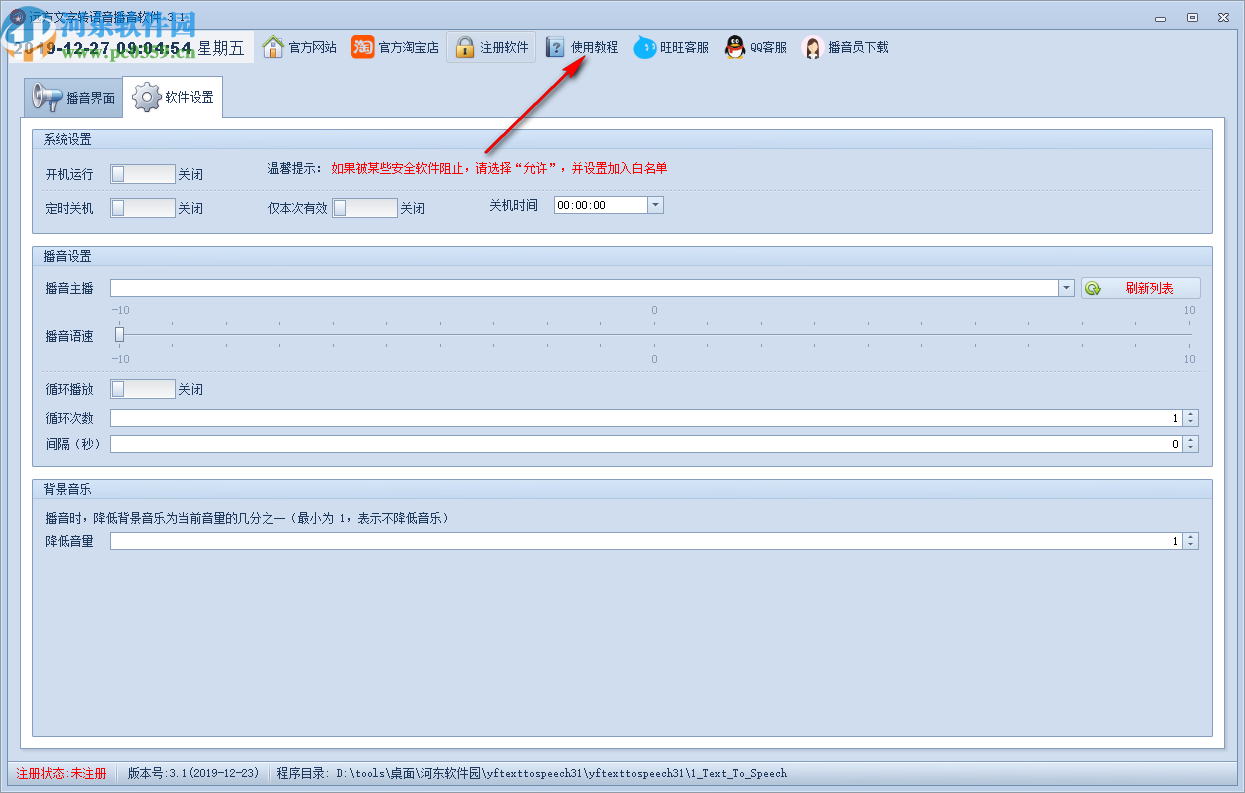Increase 间隔（秒） with the up spinner
This screenshot has height=793, width=1245.
point(1190,440)
